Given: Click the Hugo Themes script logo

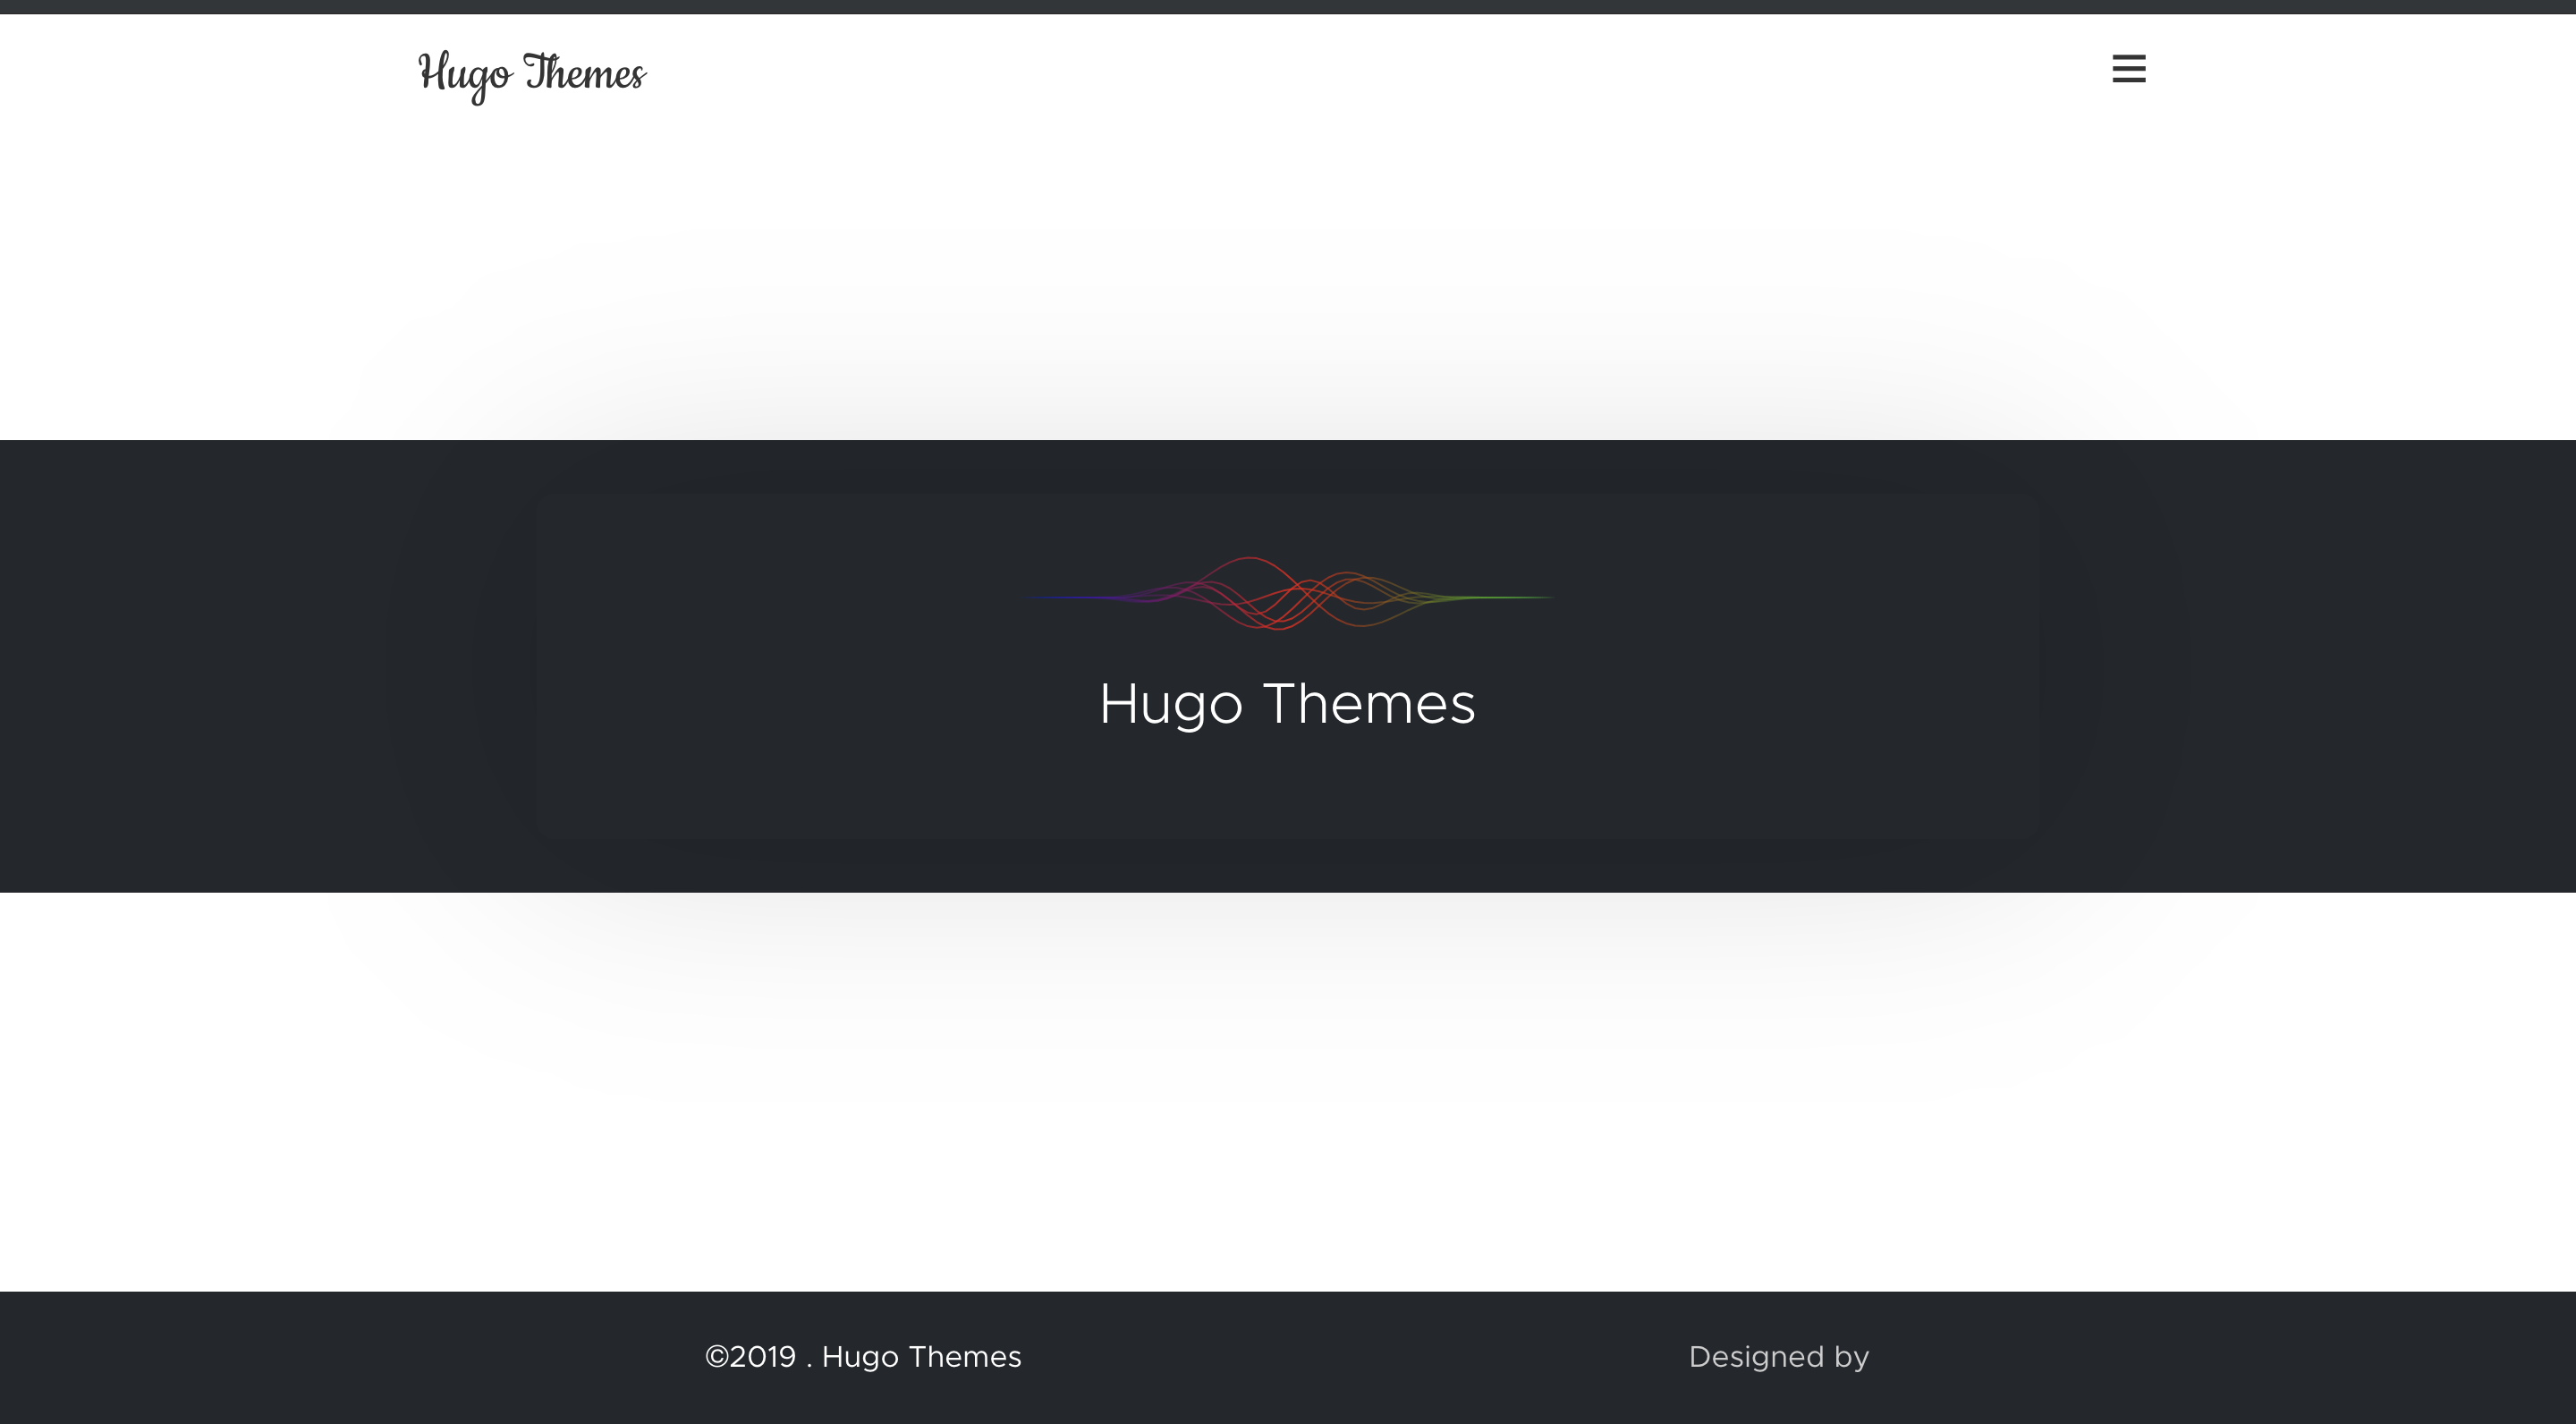Looking at the screenshot, I should click(532, 76).
